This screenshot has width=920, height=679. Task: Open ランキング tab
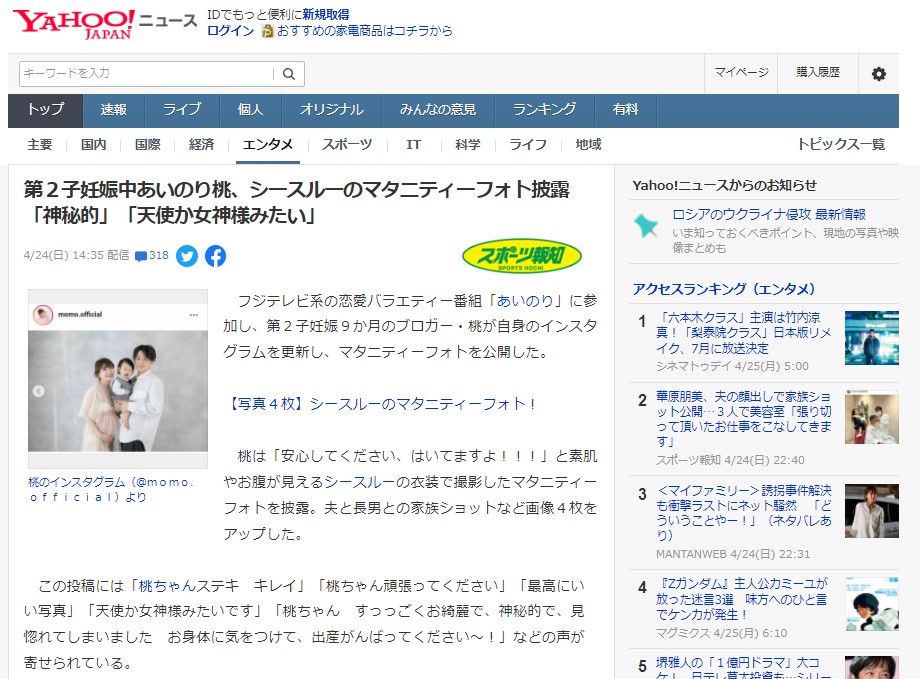[544, 110]
